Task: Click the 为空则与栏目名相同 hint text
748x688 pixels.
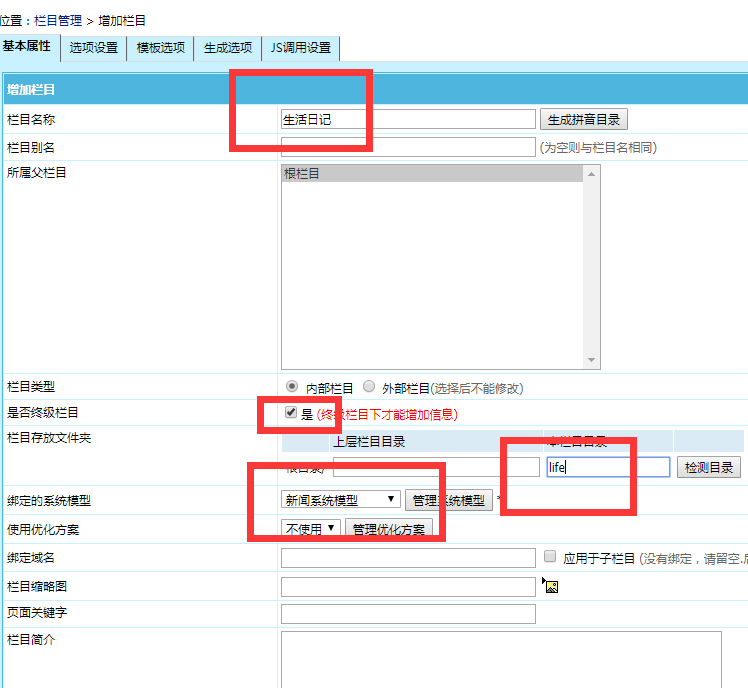Action: click(598, 147)
